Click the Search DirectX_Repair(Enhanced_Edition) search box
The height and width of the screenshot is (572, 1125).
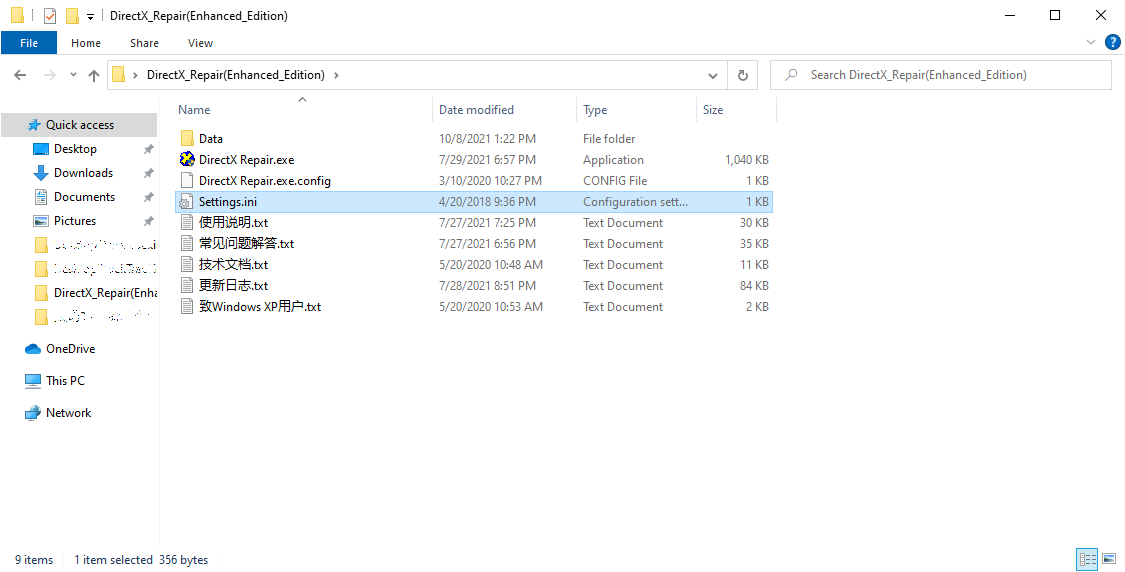click(941, 75)
